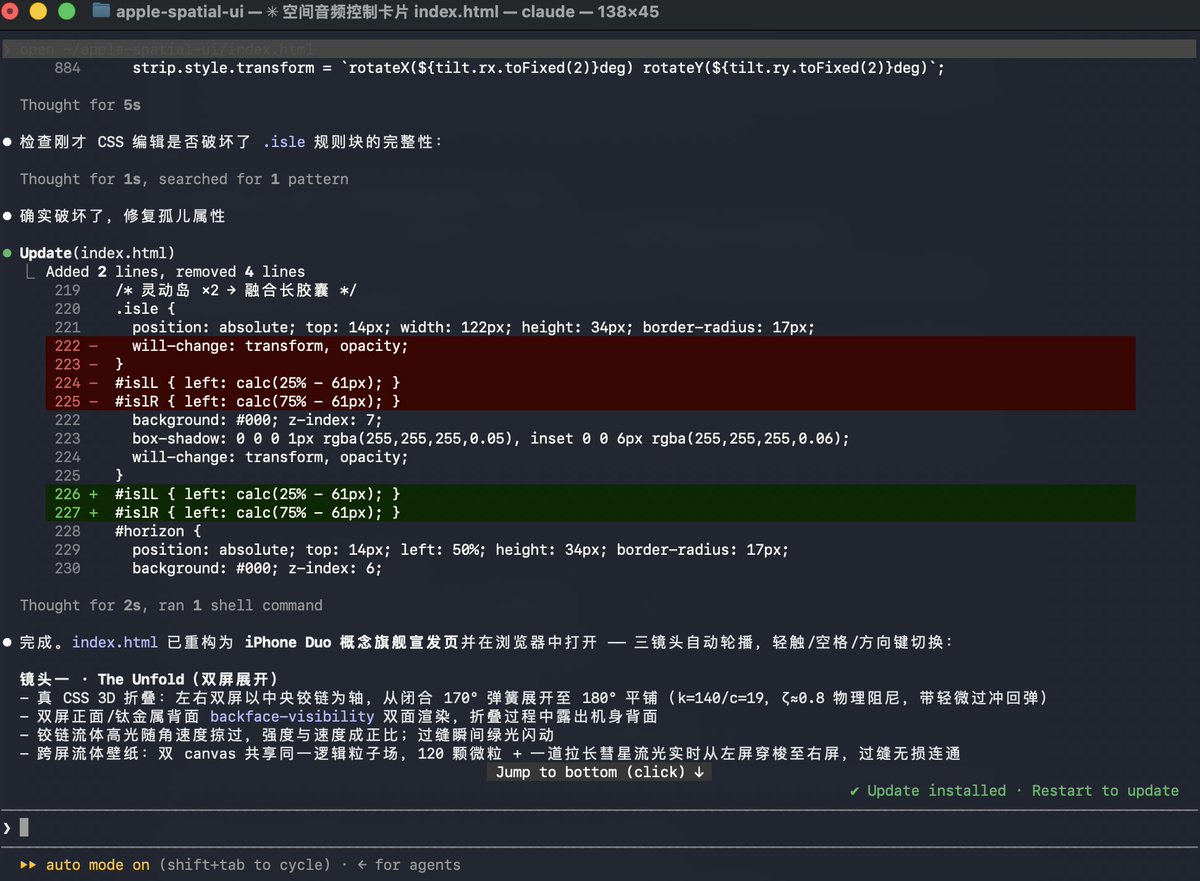
Task: Click the ▸▸ auto mode indicator icon
Action: pos(28,865)
